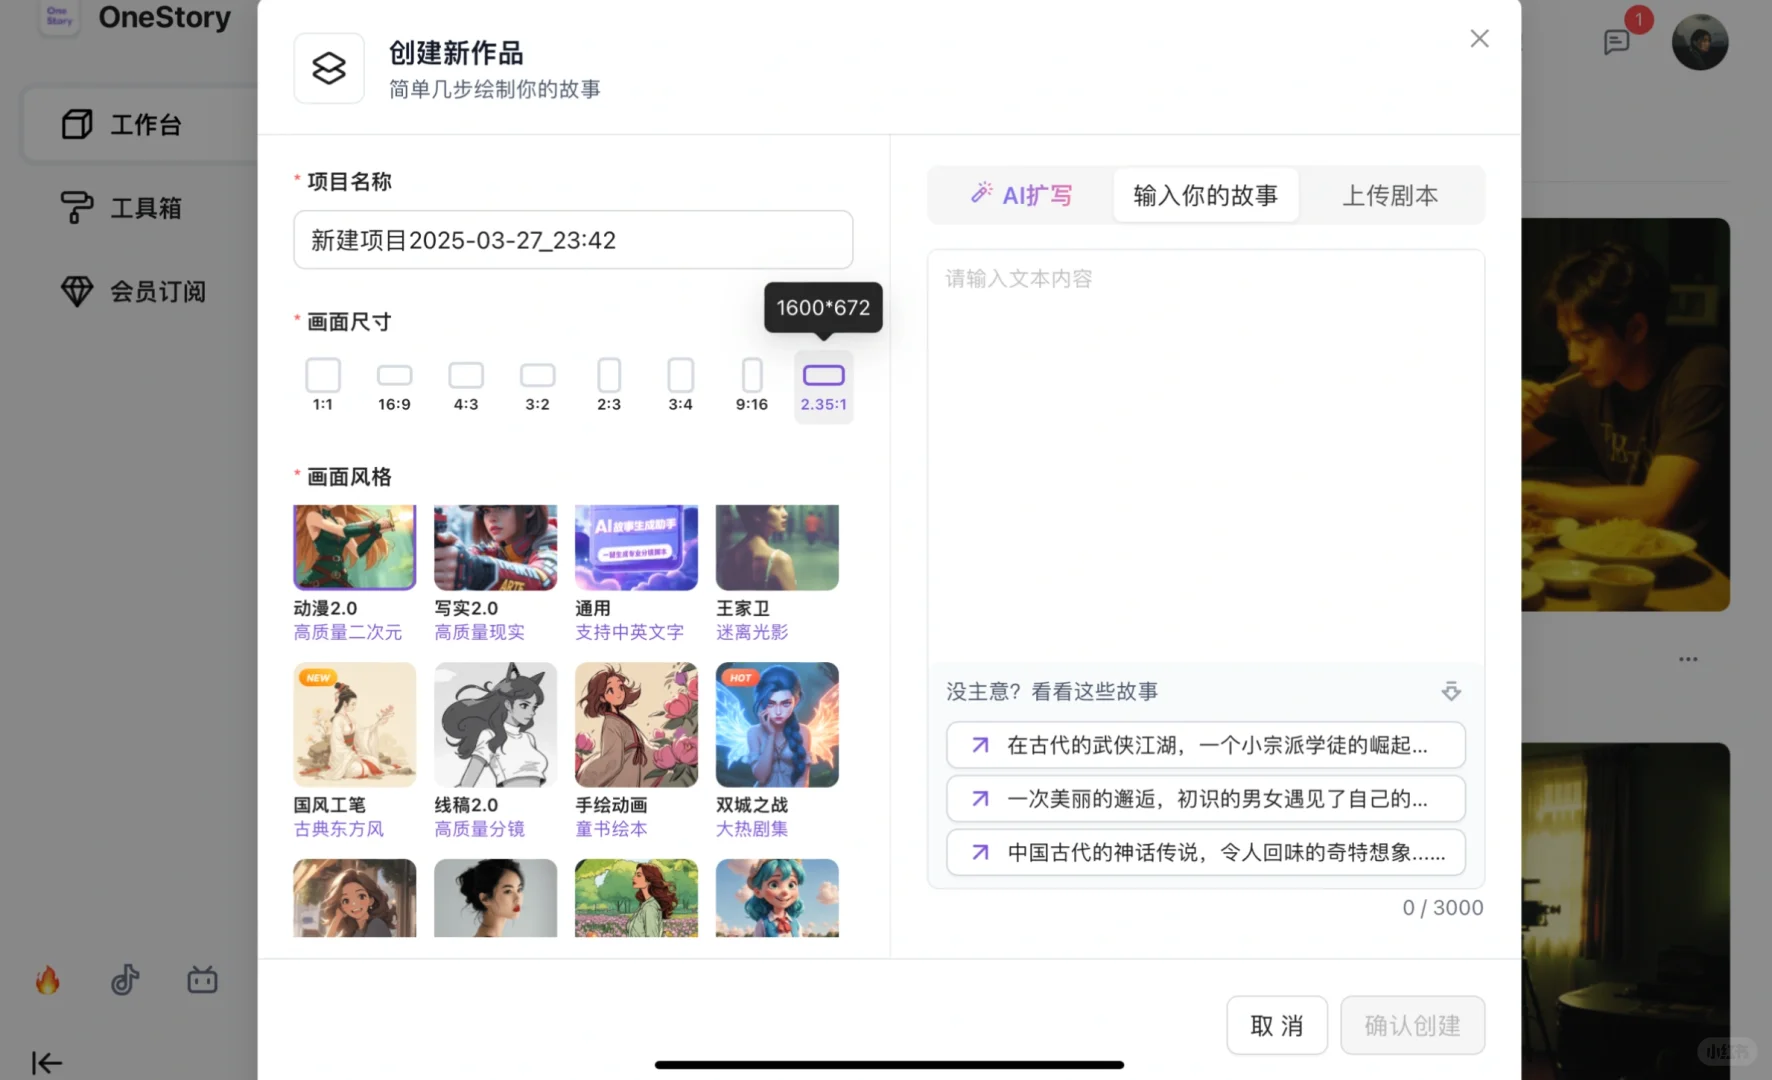Select the 动漫2.0 style thumbnail

pos(354,546)
